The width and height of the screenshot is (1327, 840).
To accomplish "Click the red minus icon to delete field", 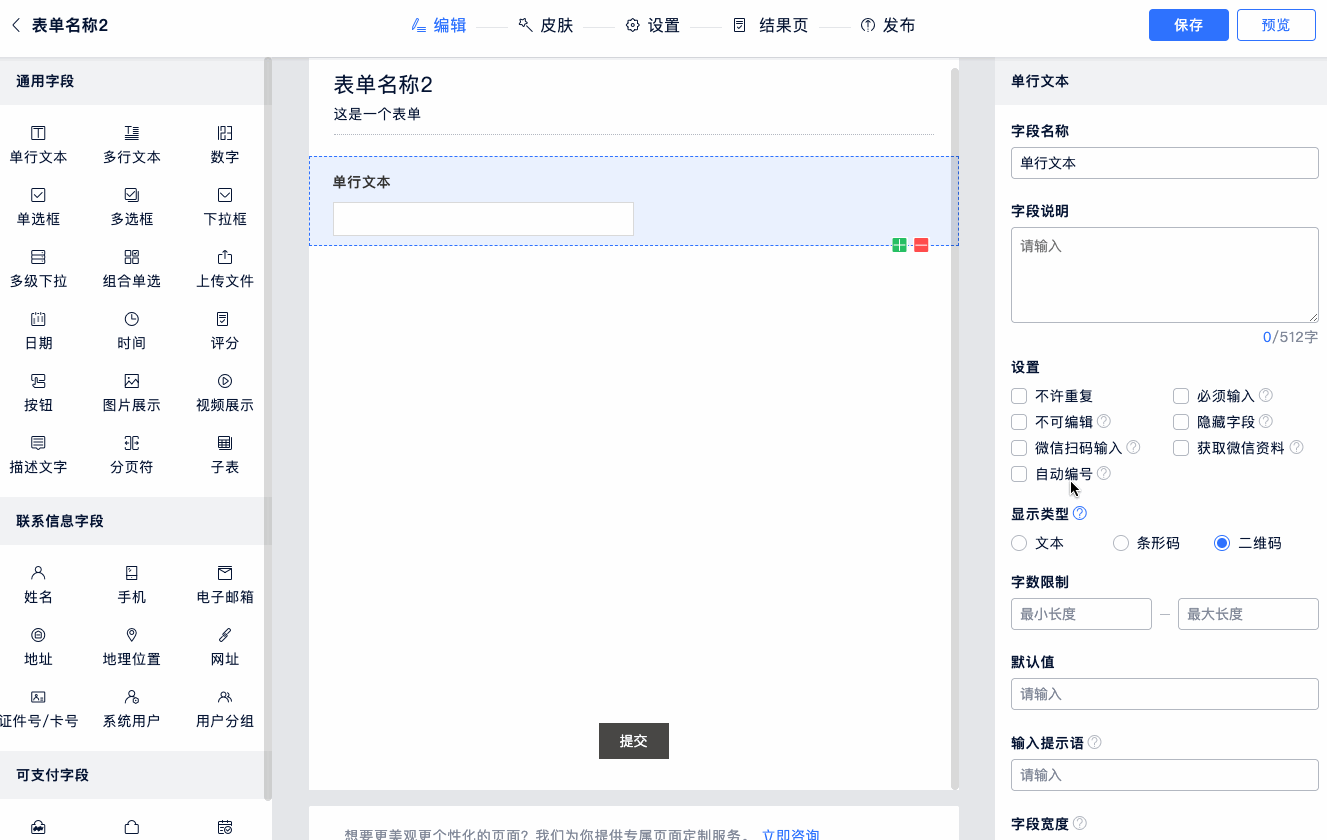I will 921,245.
